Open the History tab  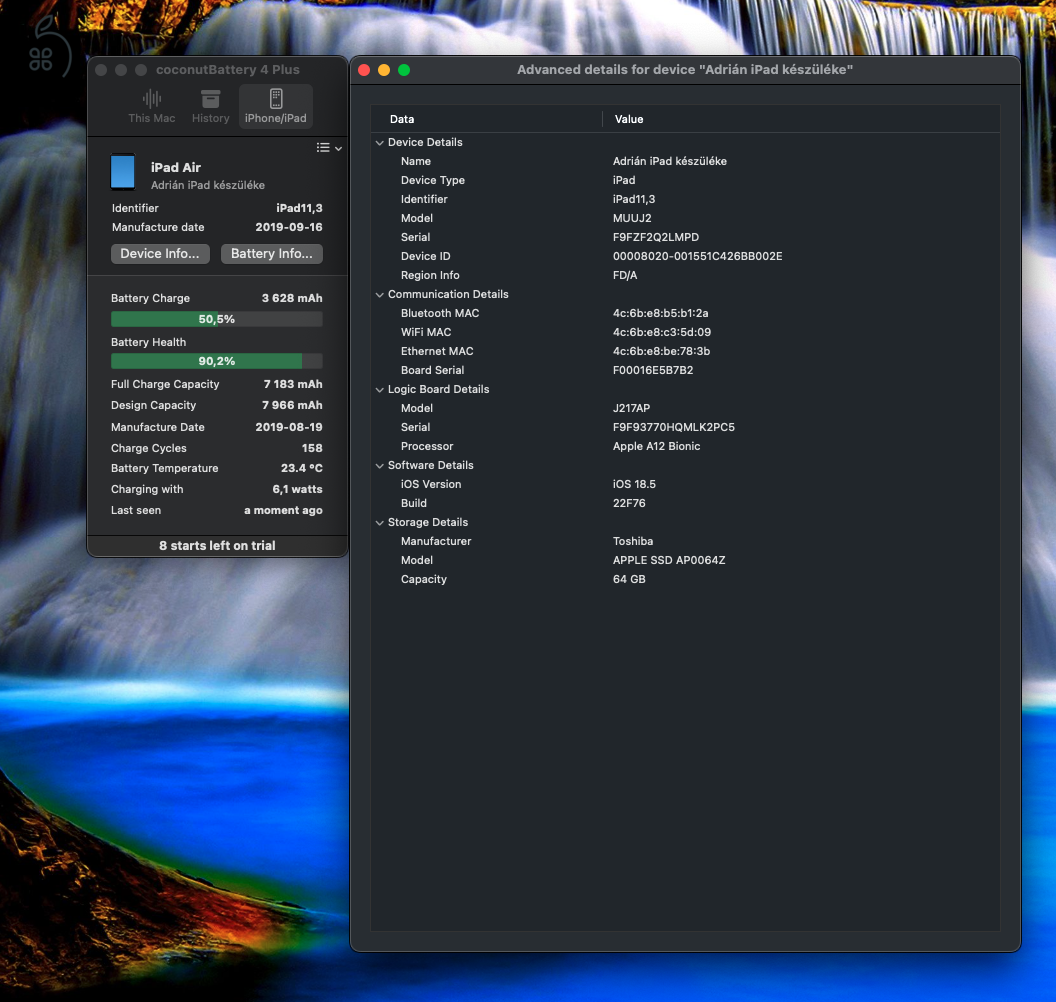[210, 106]
